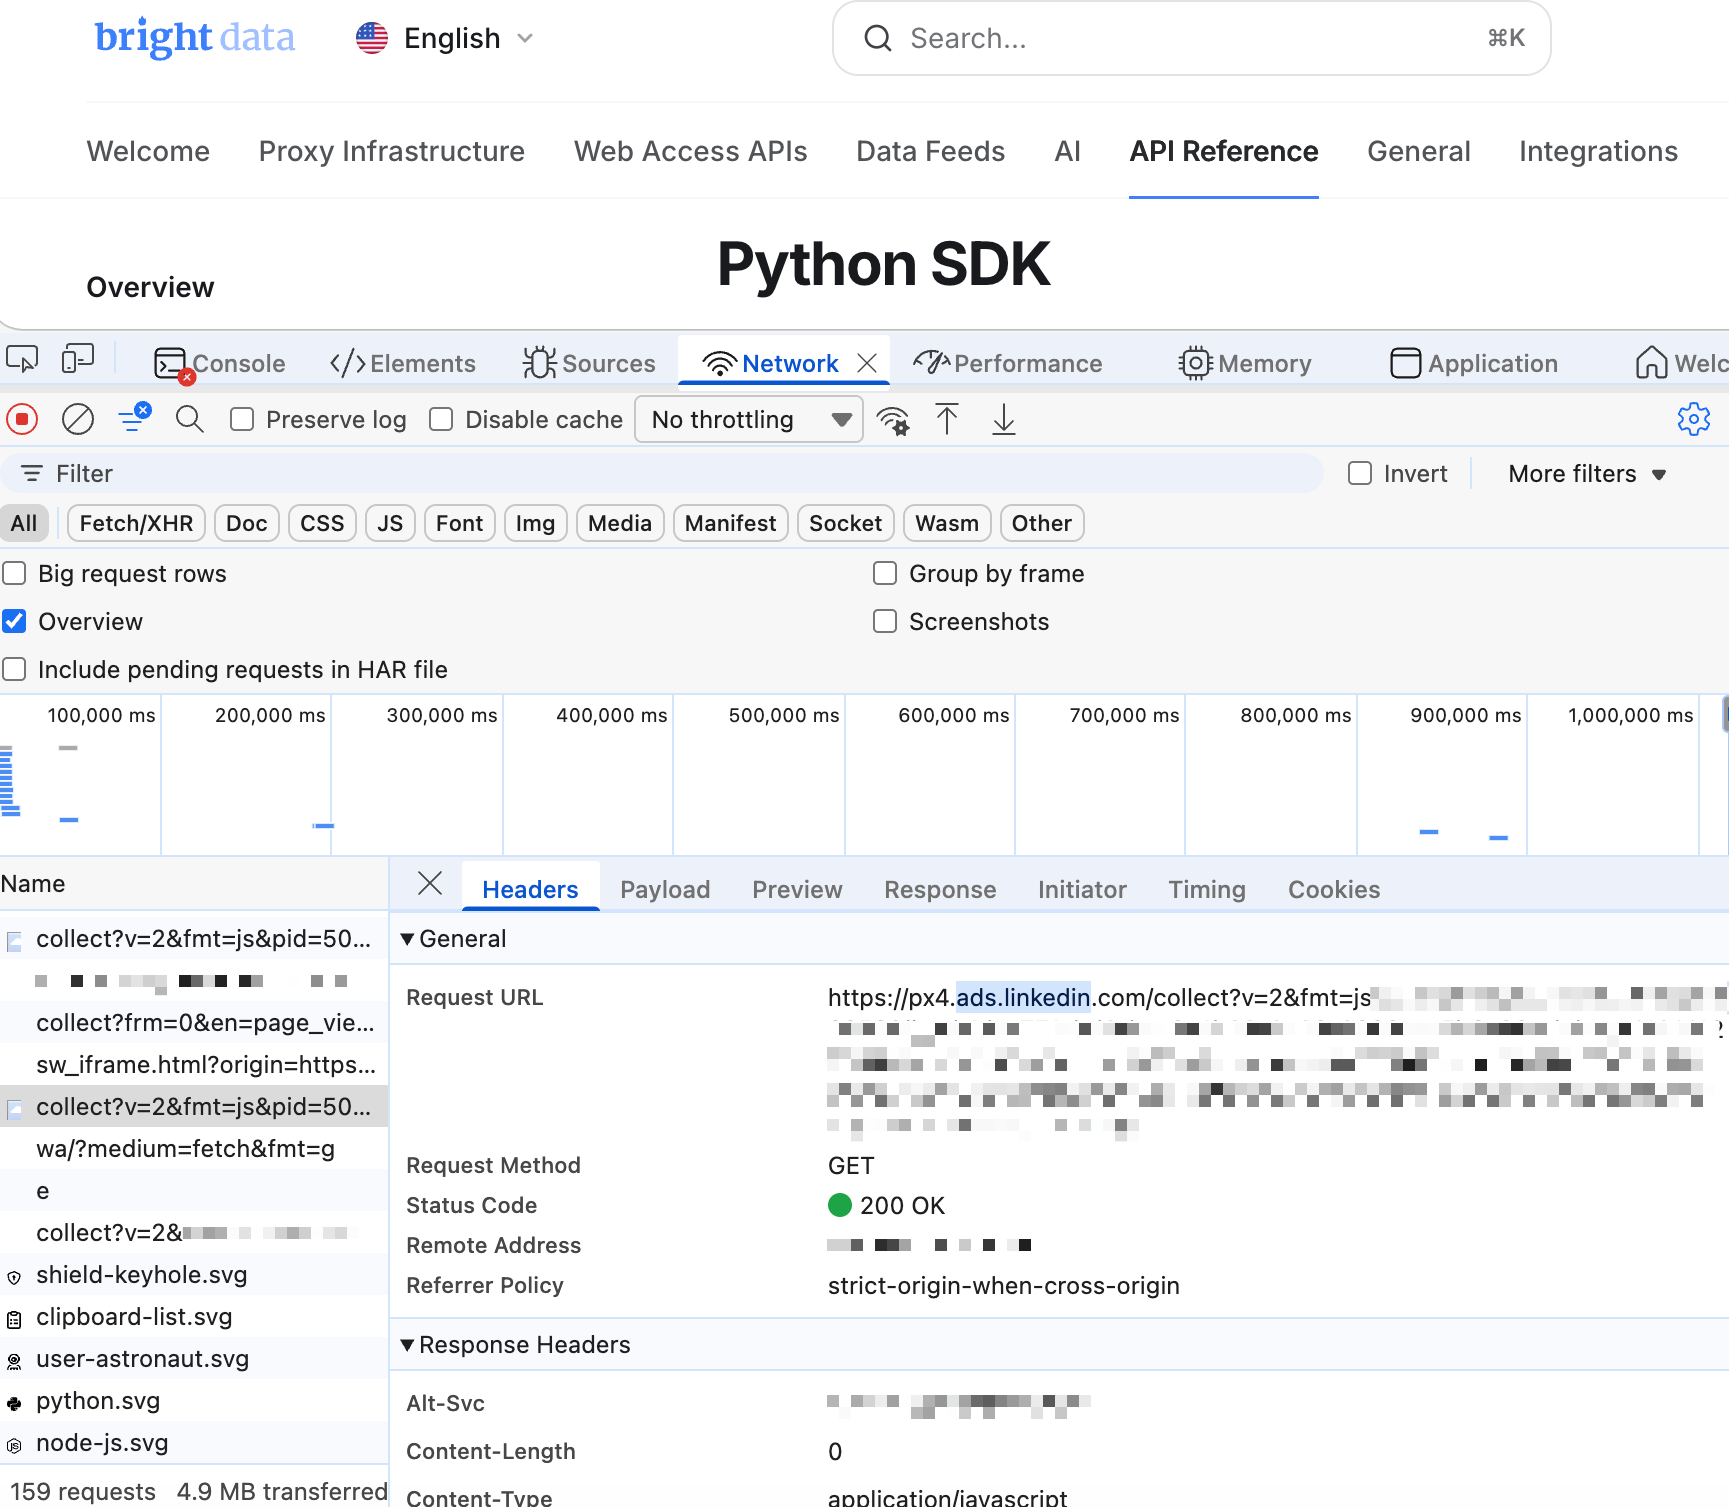Screen dimensions: 1729x1507
Task: Collapse the Response Headers section
Action: point(407,1345)
